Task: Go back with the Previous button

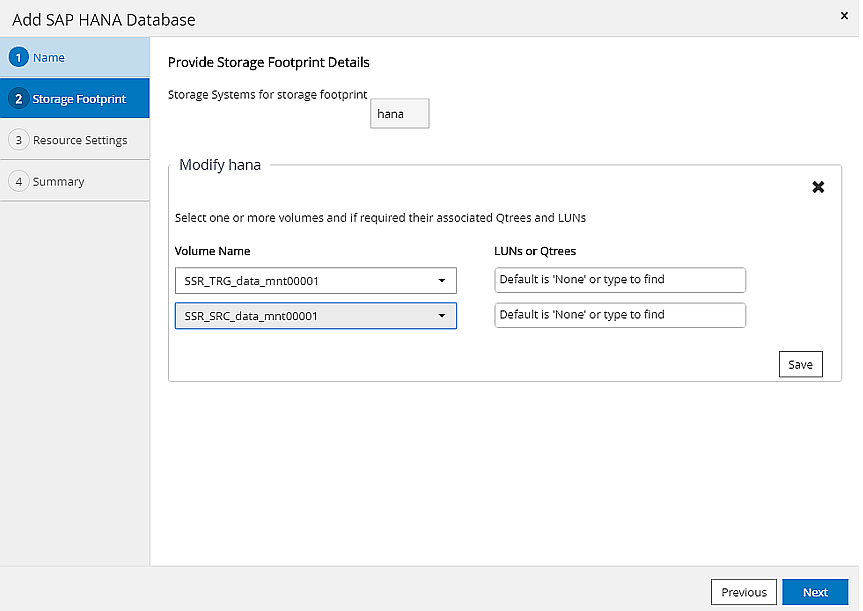Action: (743, 592)
